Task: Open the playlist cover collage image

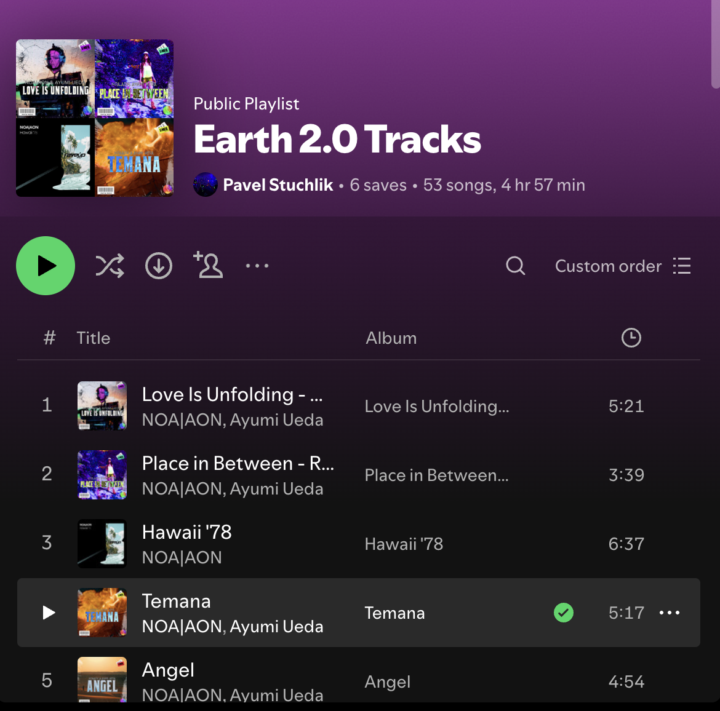Action: (95, 118)
